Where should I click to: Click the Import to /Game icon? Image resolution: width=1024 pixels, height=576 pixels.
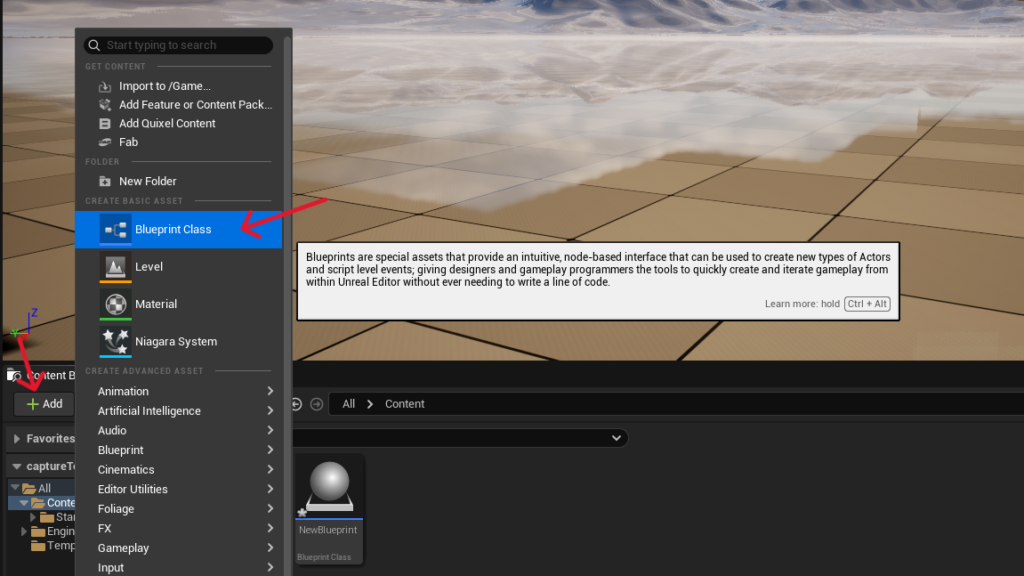(104, 86)
